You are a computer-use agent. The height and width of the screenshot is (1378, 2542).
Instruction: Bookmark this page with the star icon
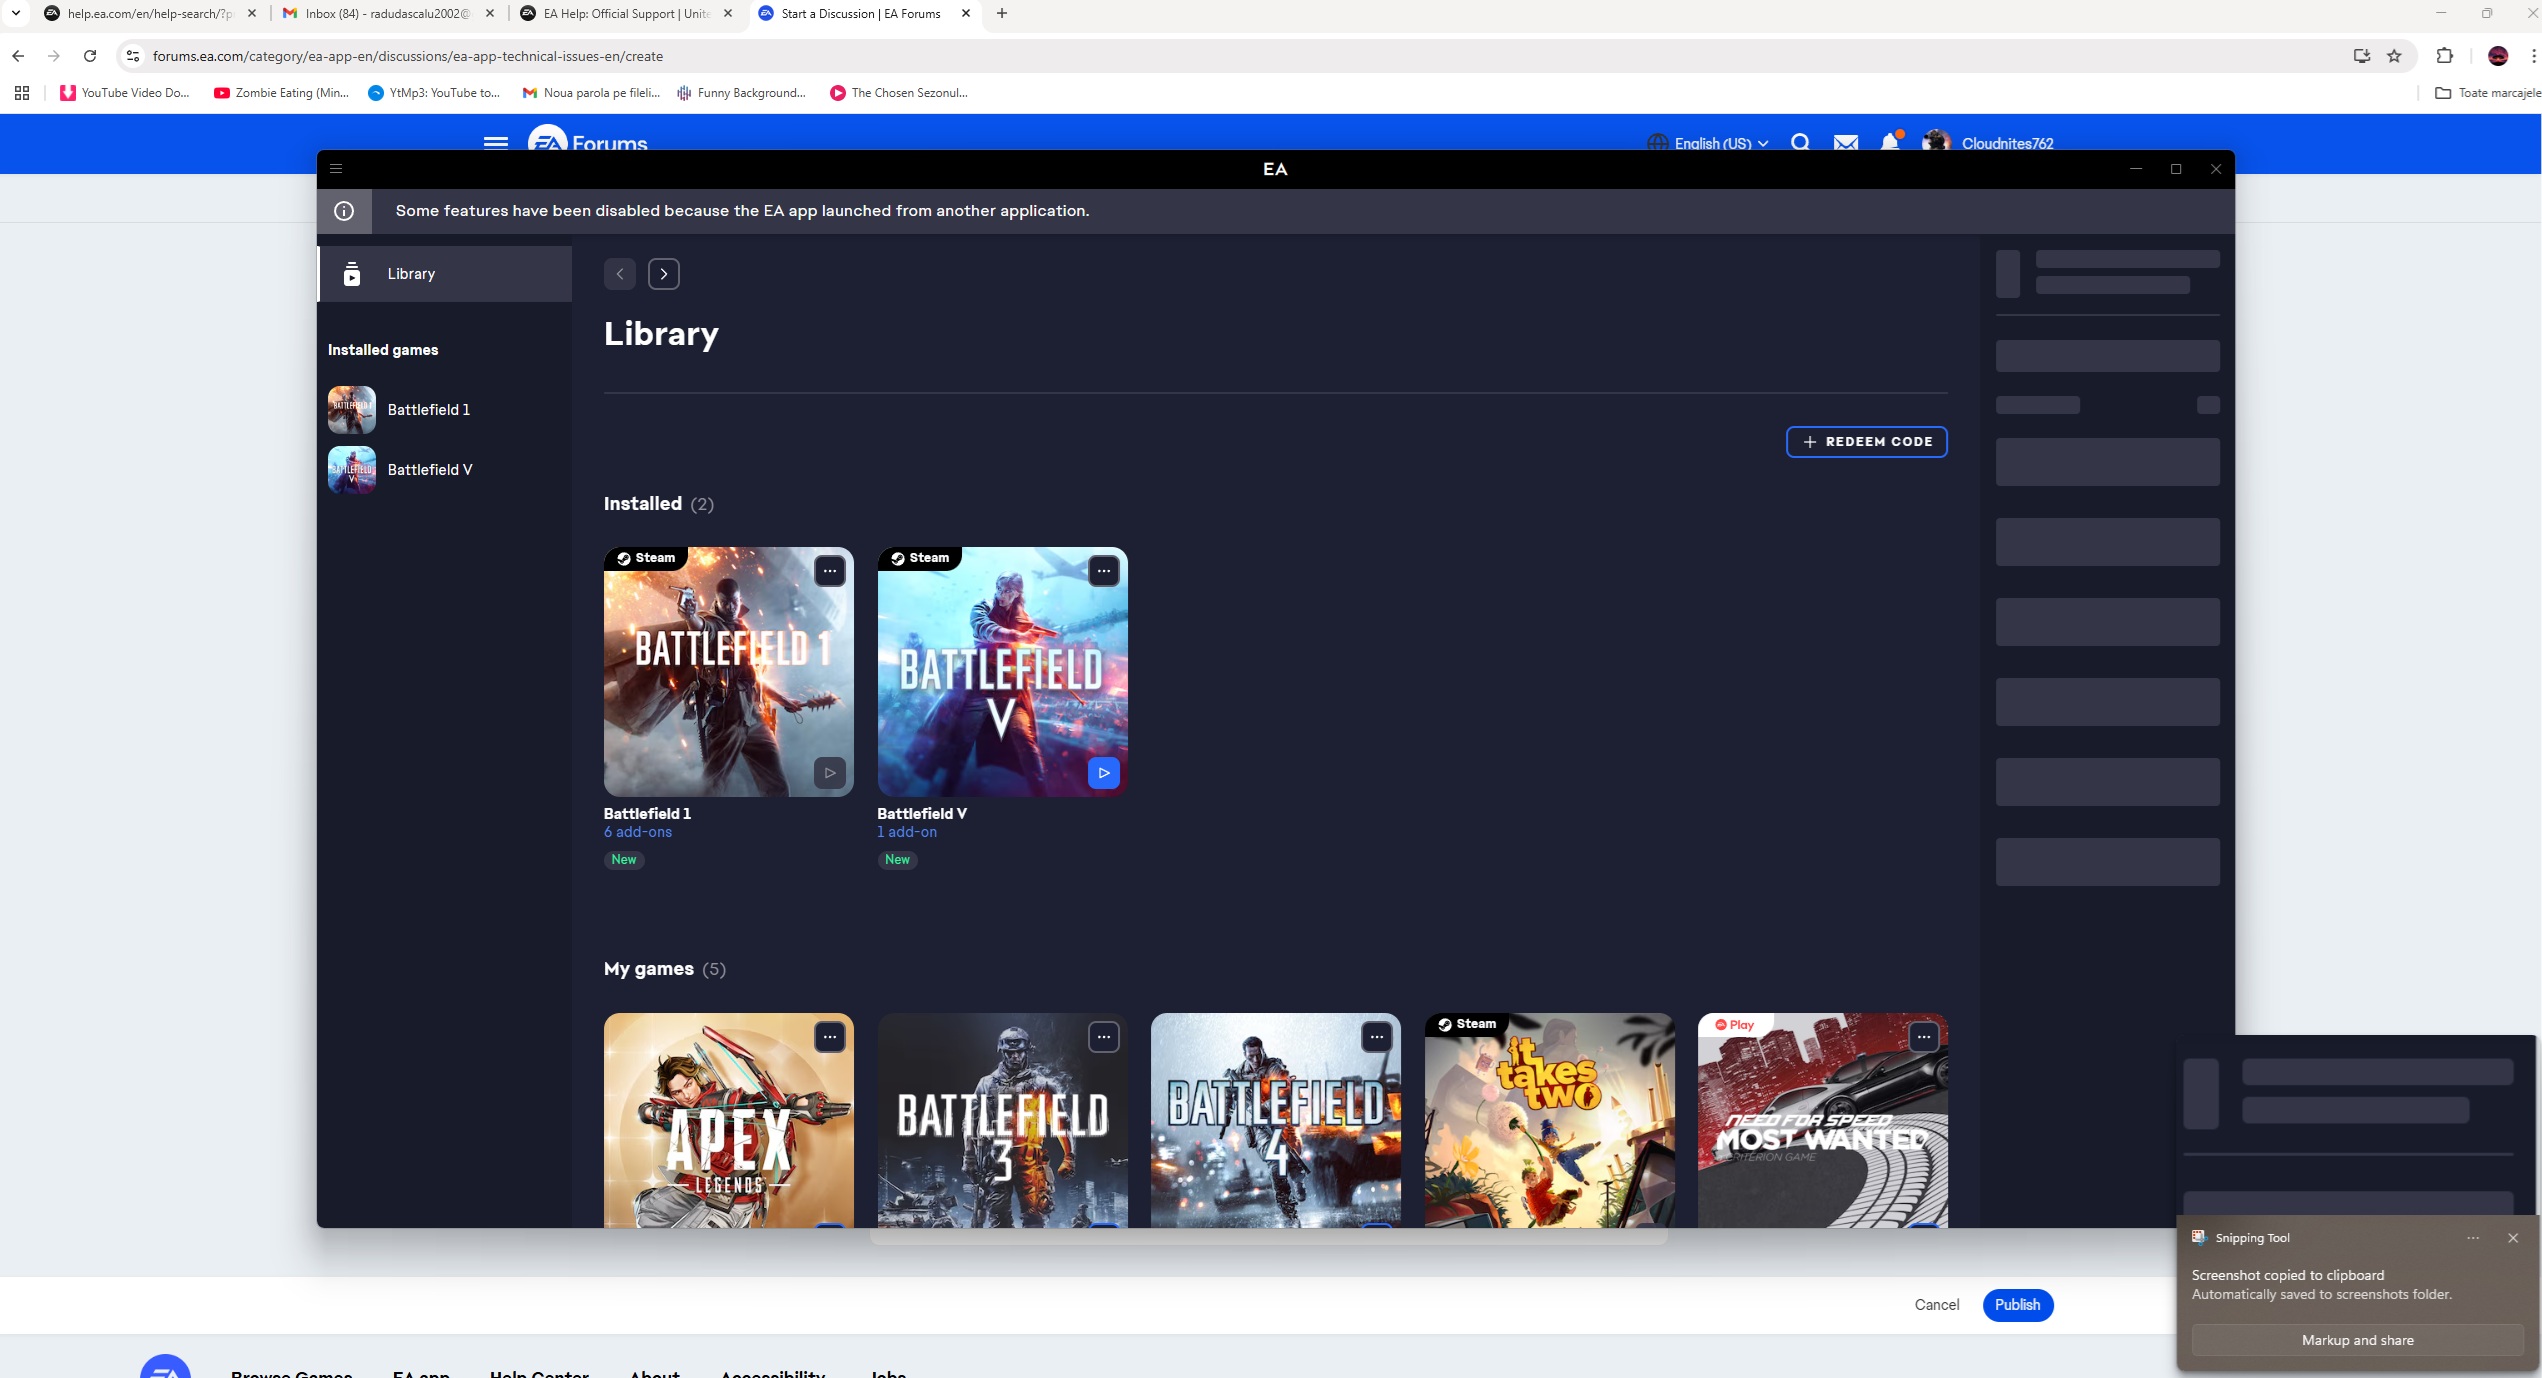(x=2394, y=56)
